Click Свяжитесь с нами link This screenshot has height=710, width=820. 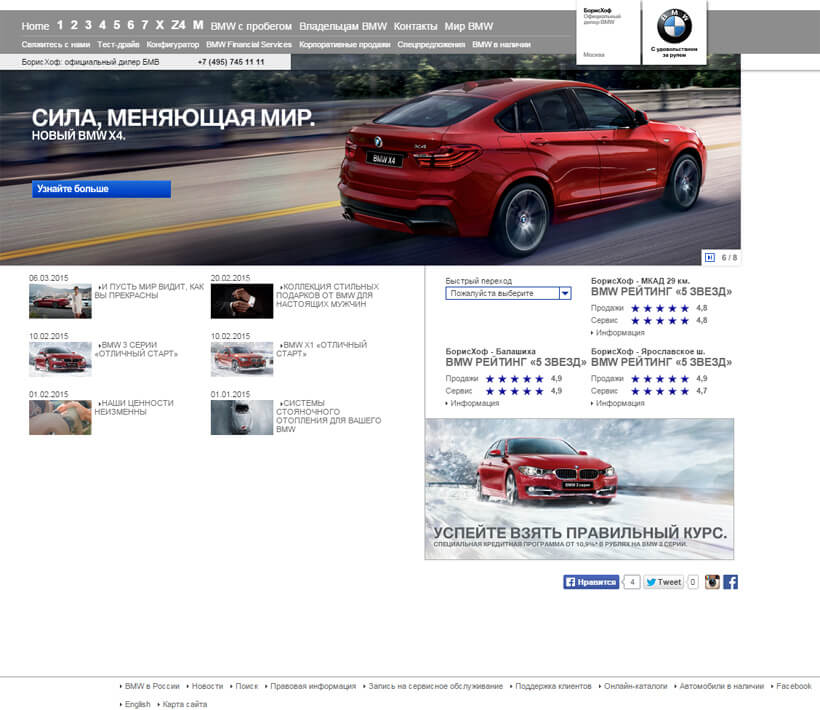pos(55,44)
